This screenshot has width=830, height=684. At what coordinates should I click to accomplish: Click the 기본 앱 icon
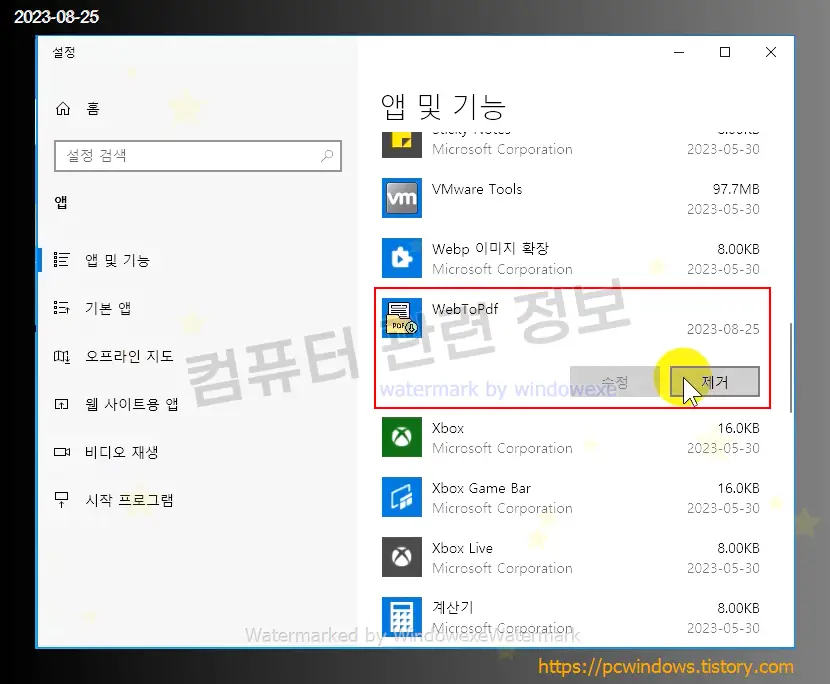point(61,308)
